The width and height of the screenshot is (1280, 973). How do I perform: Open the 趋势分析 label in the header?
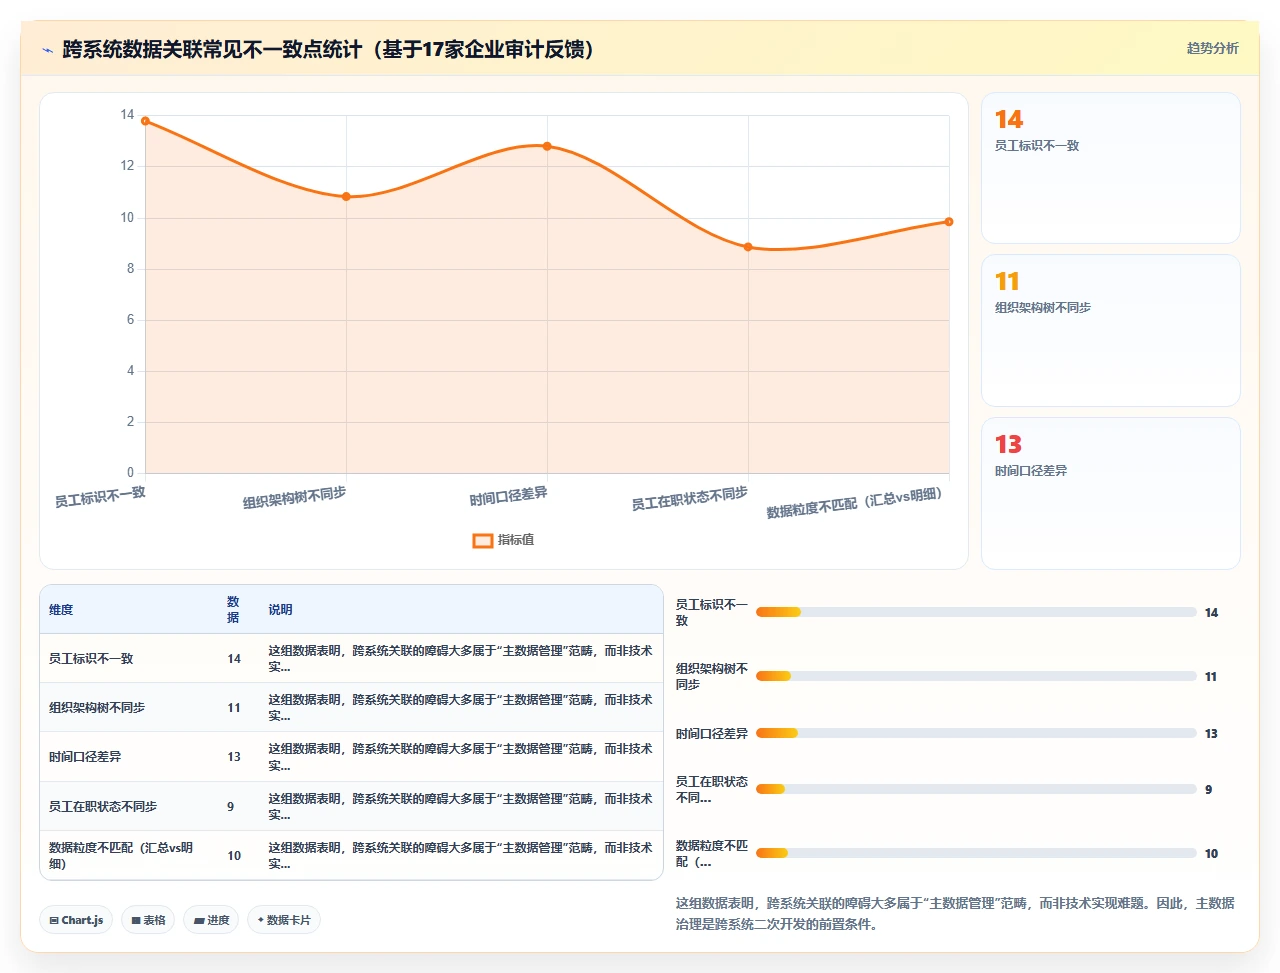click(x=1212, y=48)
